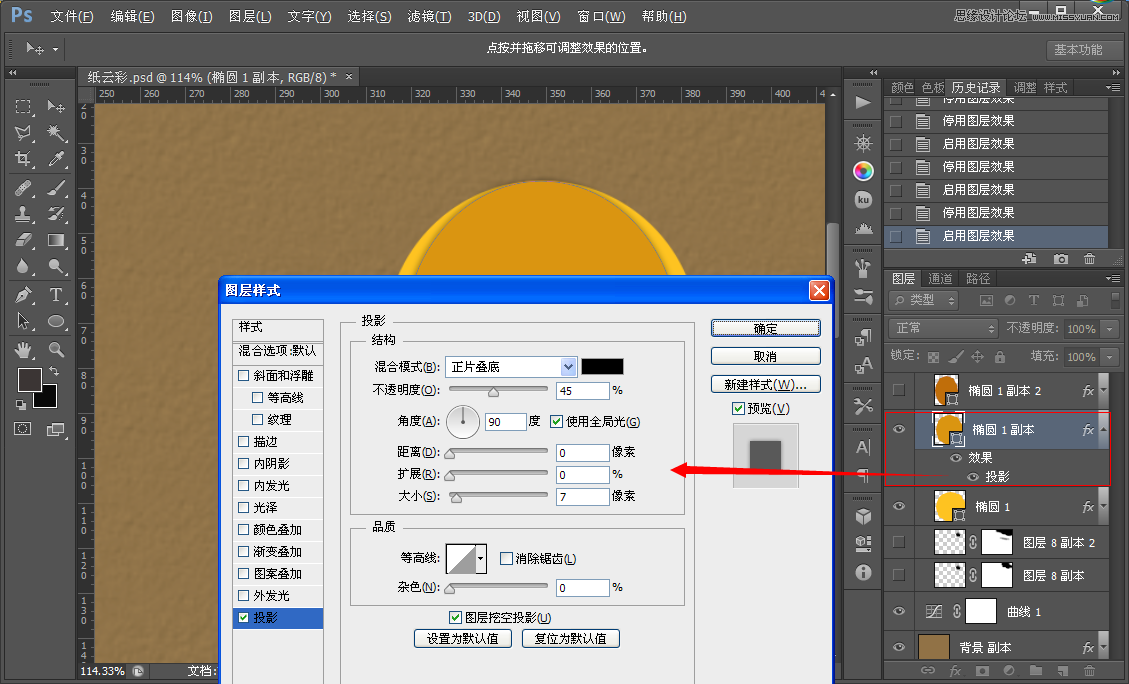Open layer 填充 dropdown arrow
Viewport: 1129px width, 684px height.
tap(1110, 356)
